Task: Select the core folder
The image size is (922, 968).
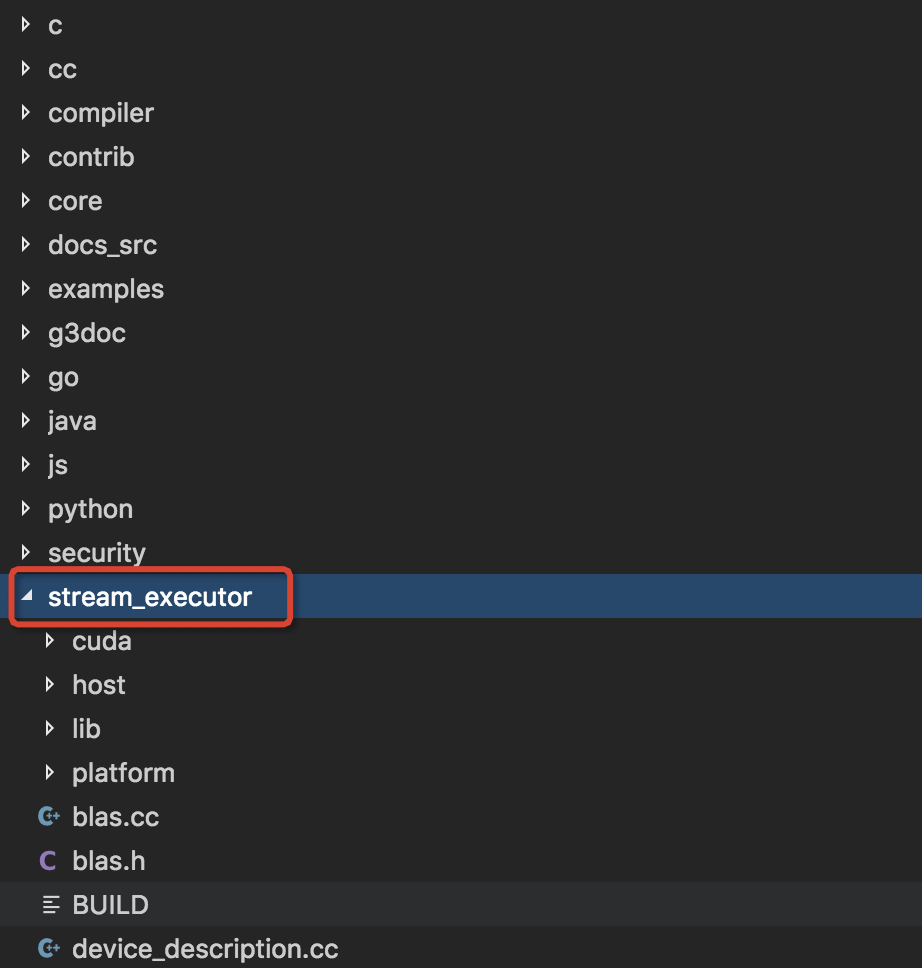Action: click(75, 201)
